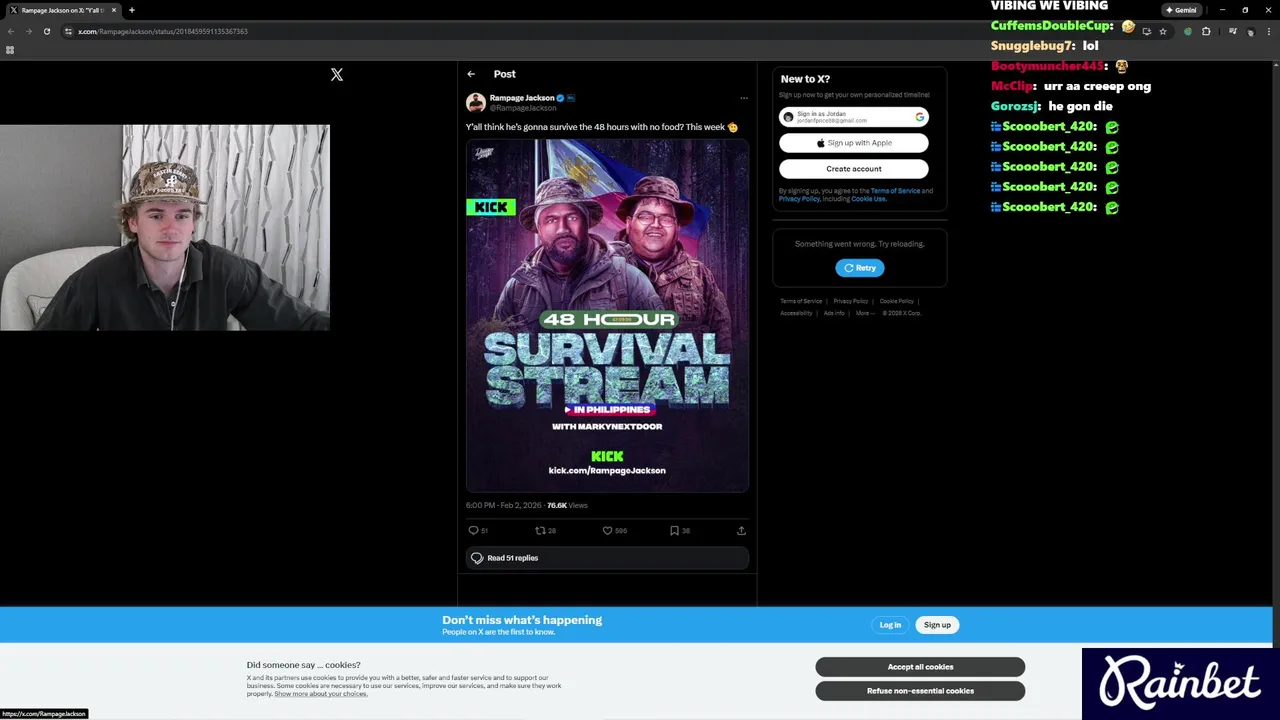Click the Rampage Jackson display name
The width and height of the screenshot is (1280, 720).
click(x=522, y=98)
